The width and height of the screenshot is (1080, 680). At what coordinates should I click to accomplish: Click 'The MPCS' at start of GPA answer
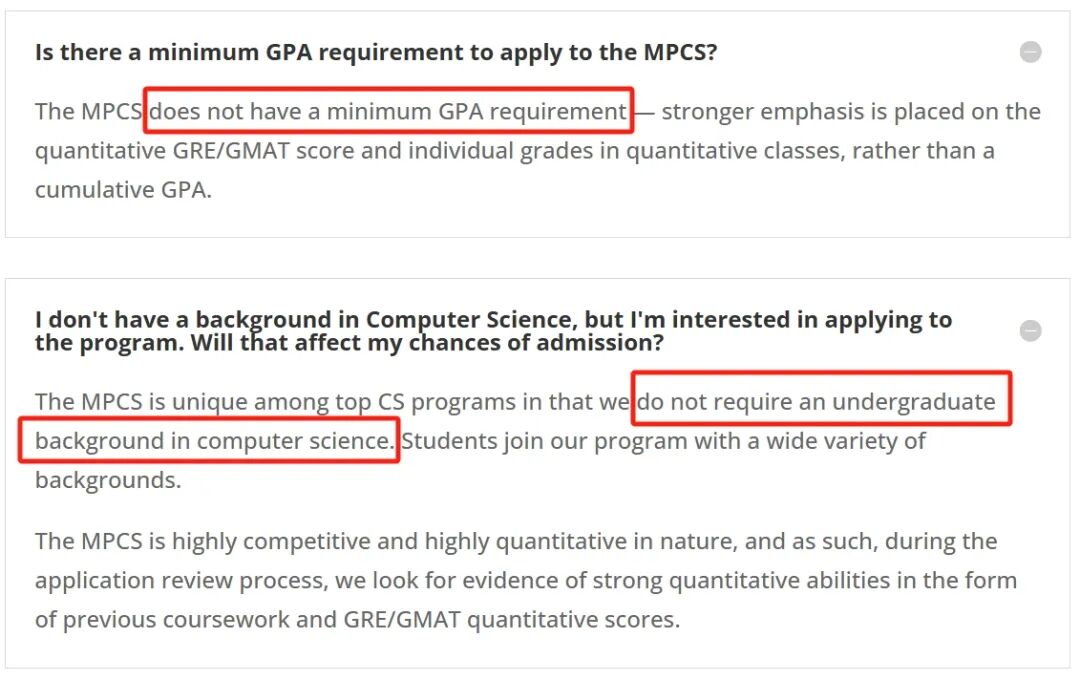tap(88, 112)
